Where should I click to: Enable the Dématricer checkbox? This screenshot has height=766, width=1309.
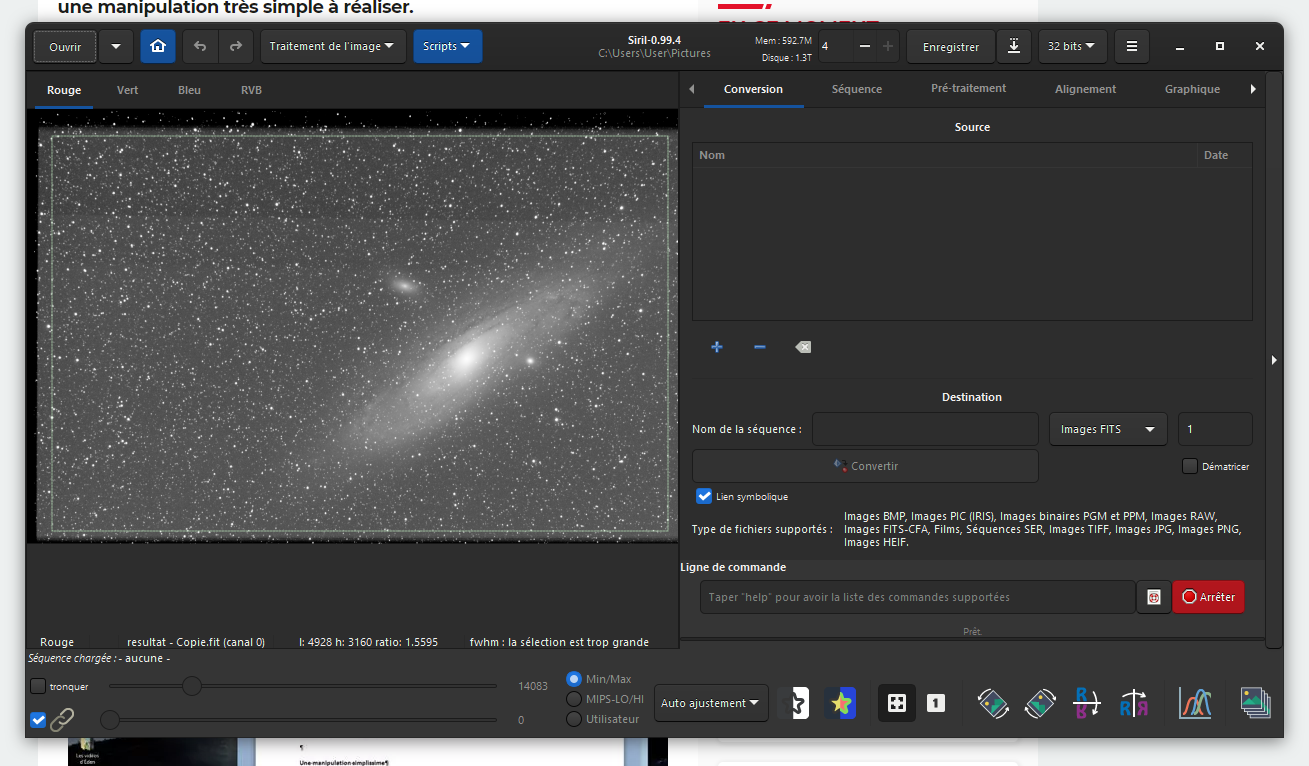click(1190, 466)
